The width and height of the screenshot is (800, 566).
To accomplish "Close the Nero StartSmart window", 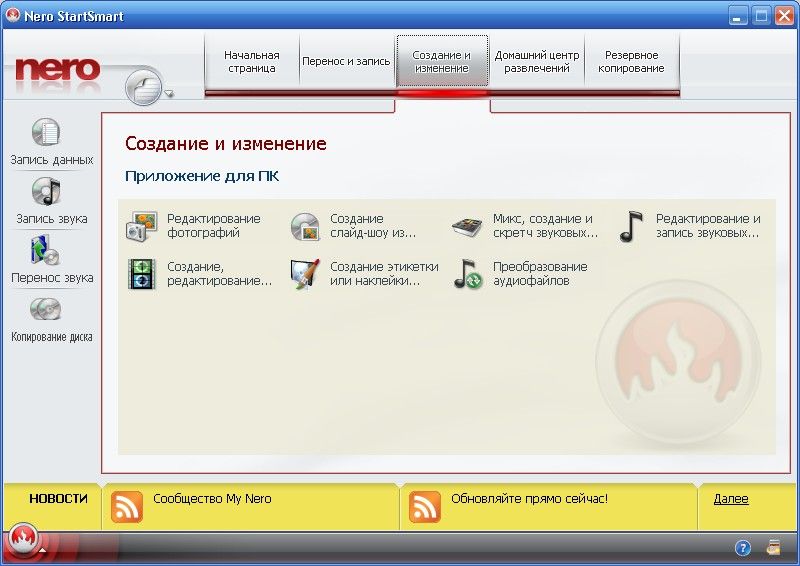I will (784, 16).
